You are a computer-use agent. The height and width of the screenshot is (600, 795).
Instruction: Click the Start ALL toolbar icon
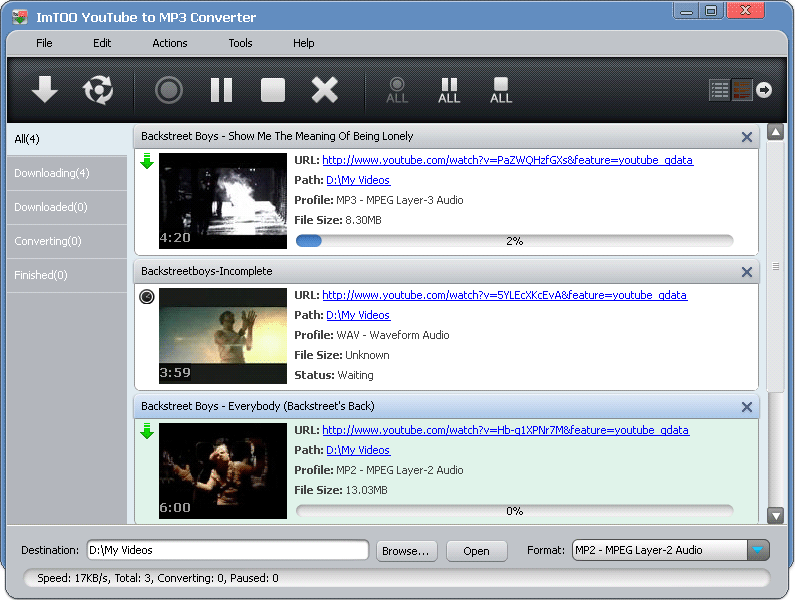pos(397,90)
